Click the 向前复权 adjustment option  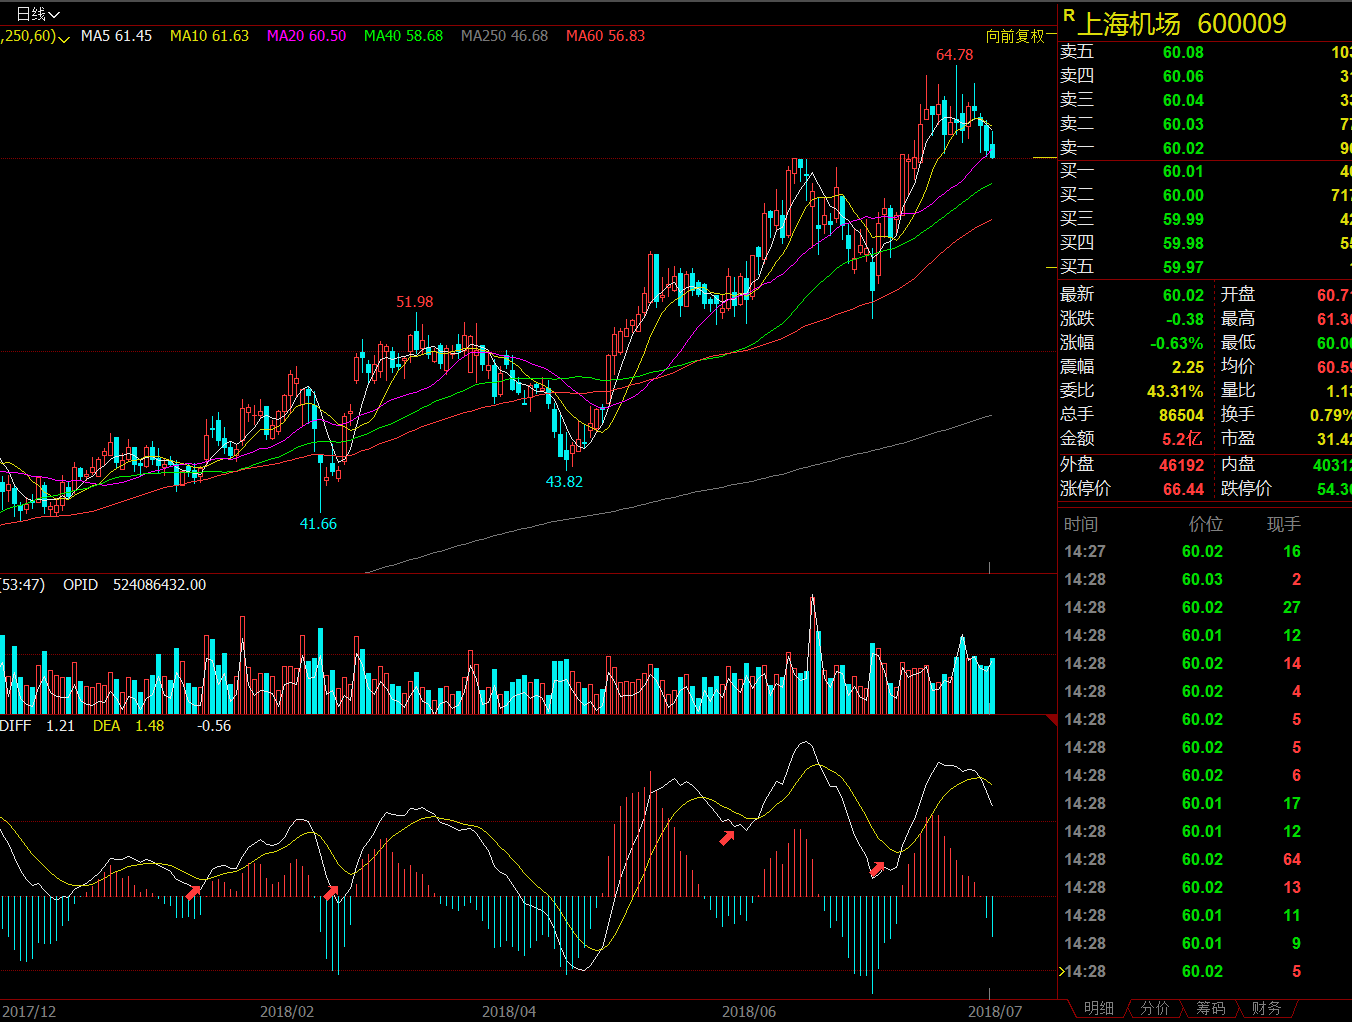pos(1015,36)
